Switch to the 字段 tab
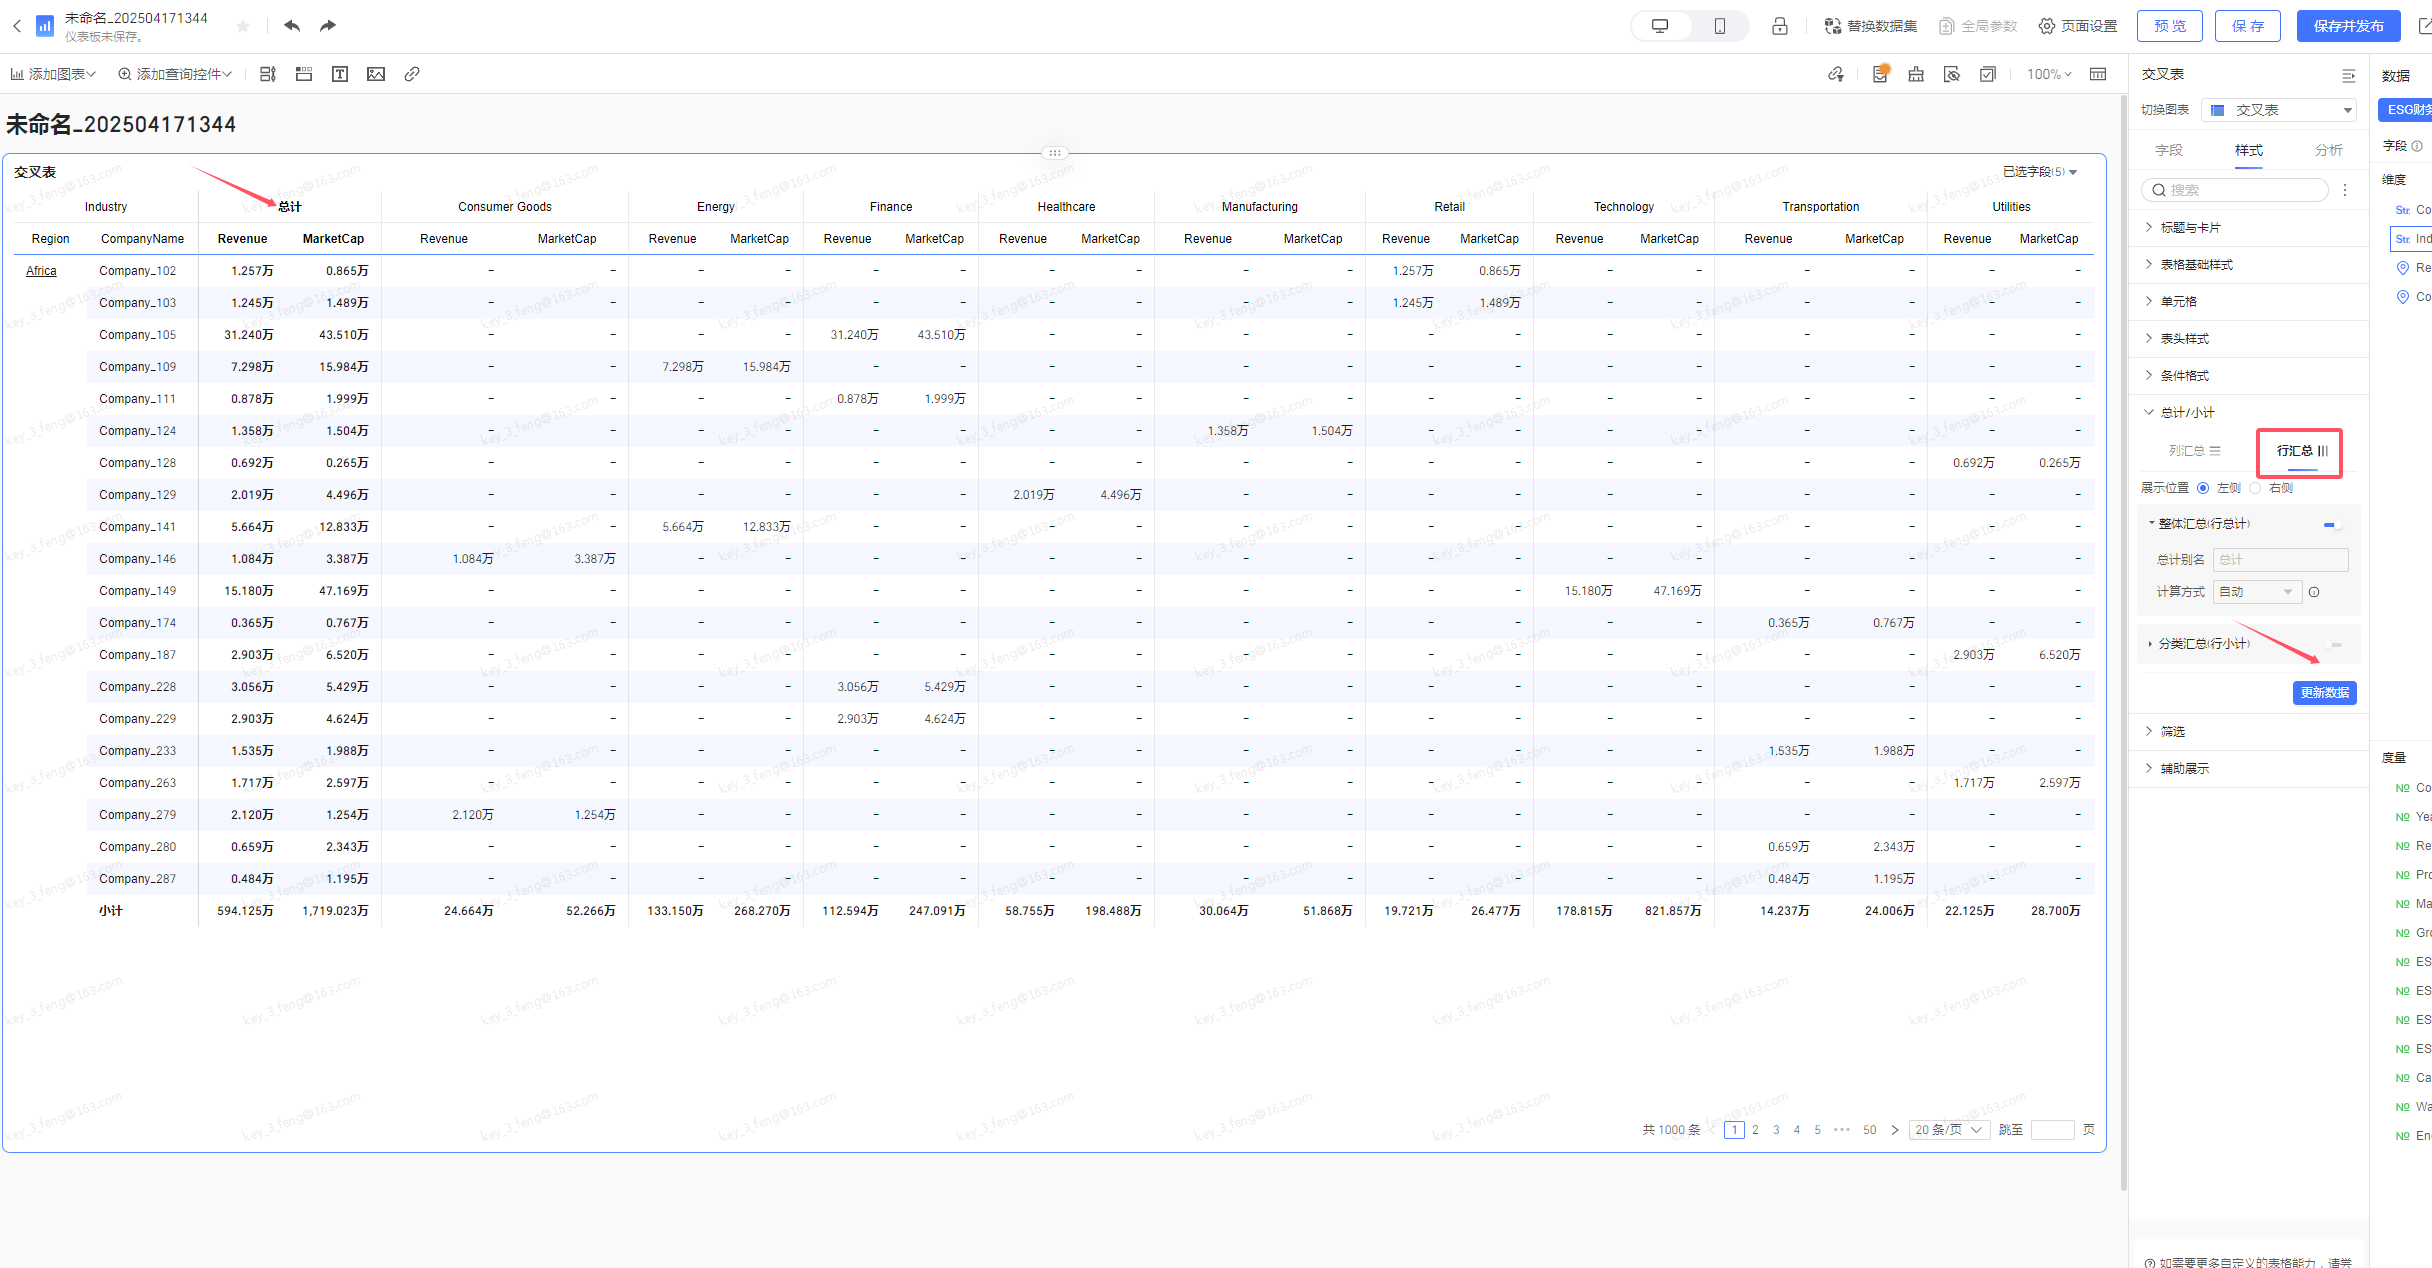 coord(2169,150)
